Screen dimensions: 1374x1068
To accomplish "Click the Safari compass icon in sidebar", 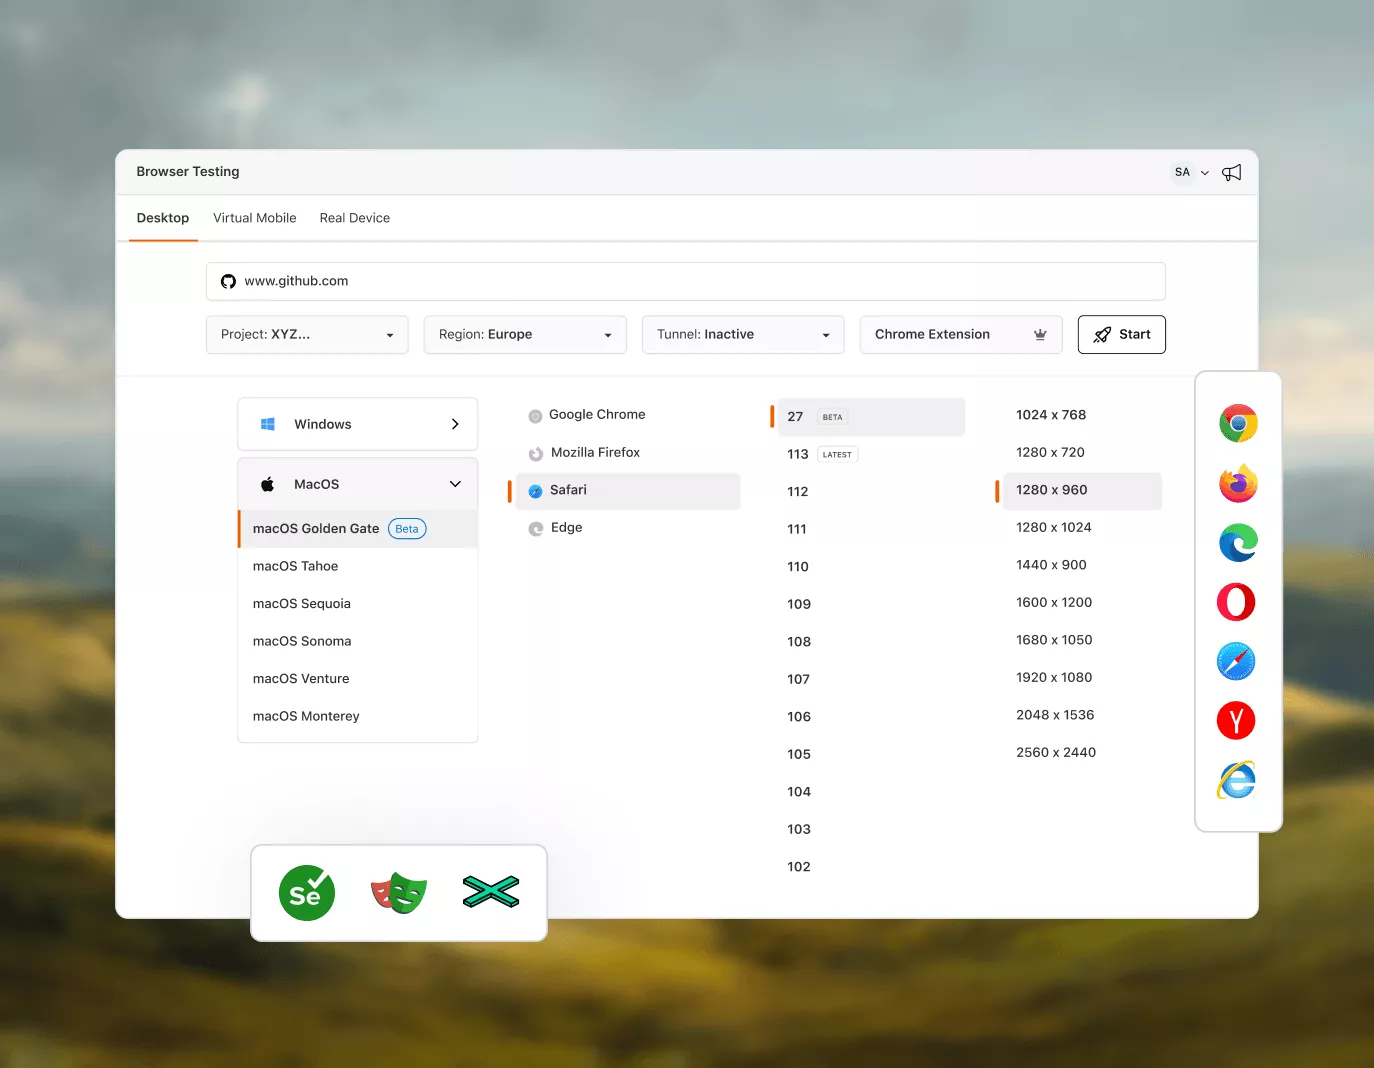I will coord(1236,661).
